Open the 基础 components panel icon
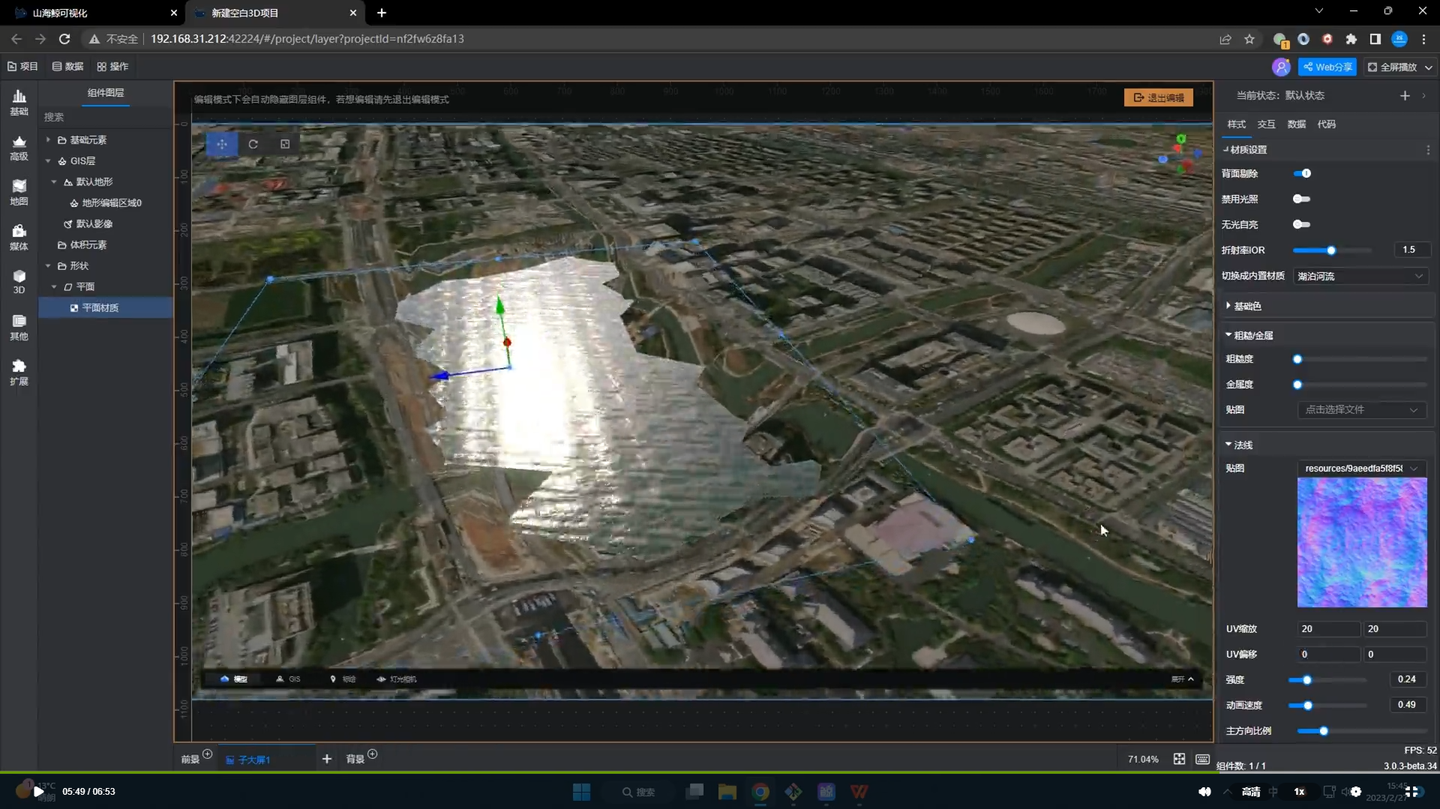Screen dimensions: 1440x809 19,102
